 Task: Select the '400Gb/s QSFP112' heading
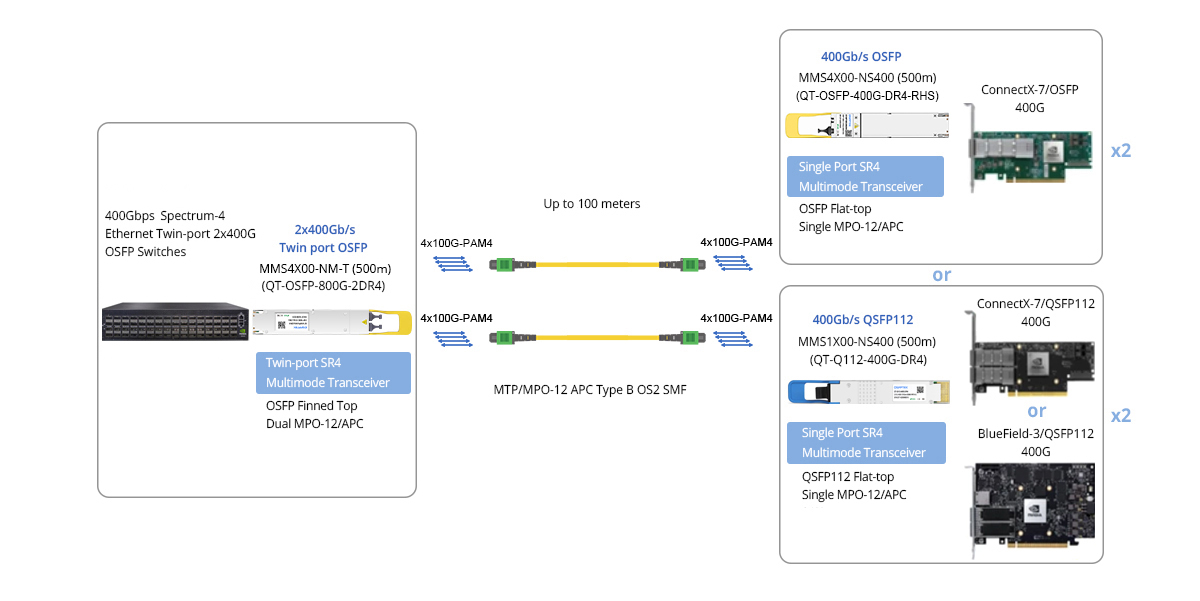coord(863,320)
